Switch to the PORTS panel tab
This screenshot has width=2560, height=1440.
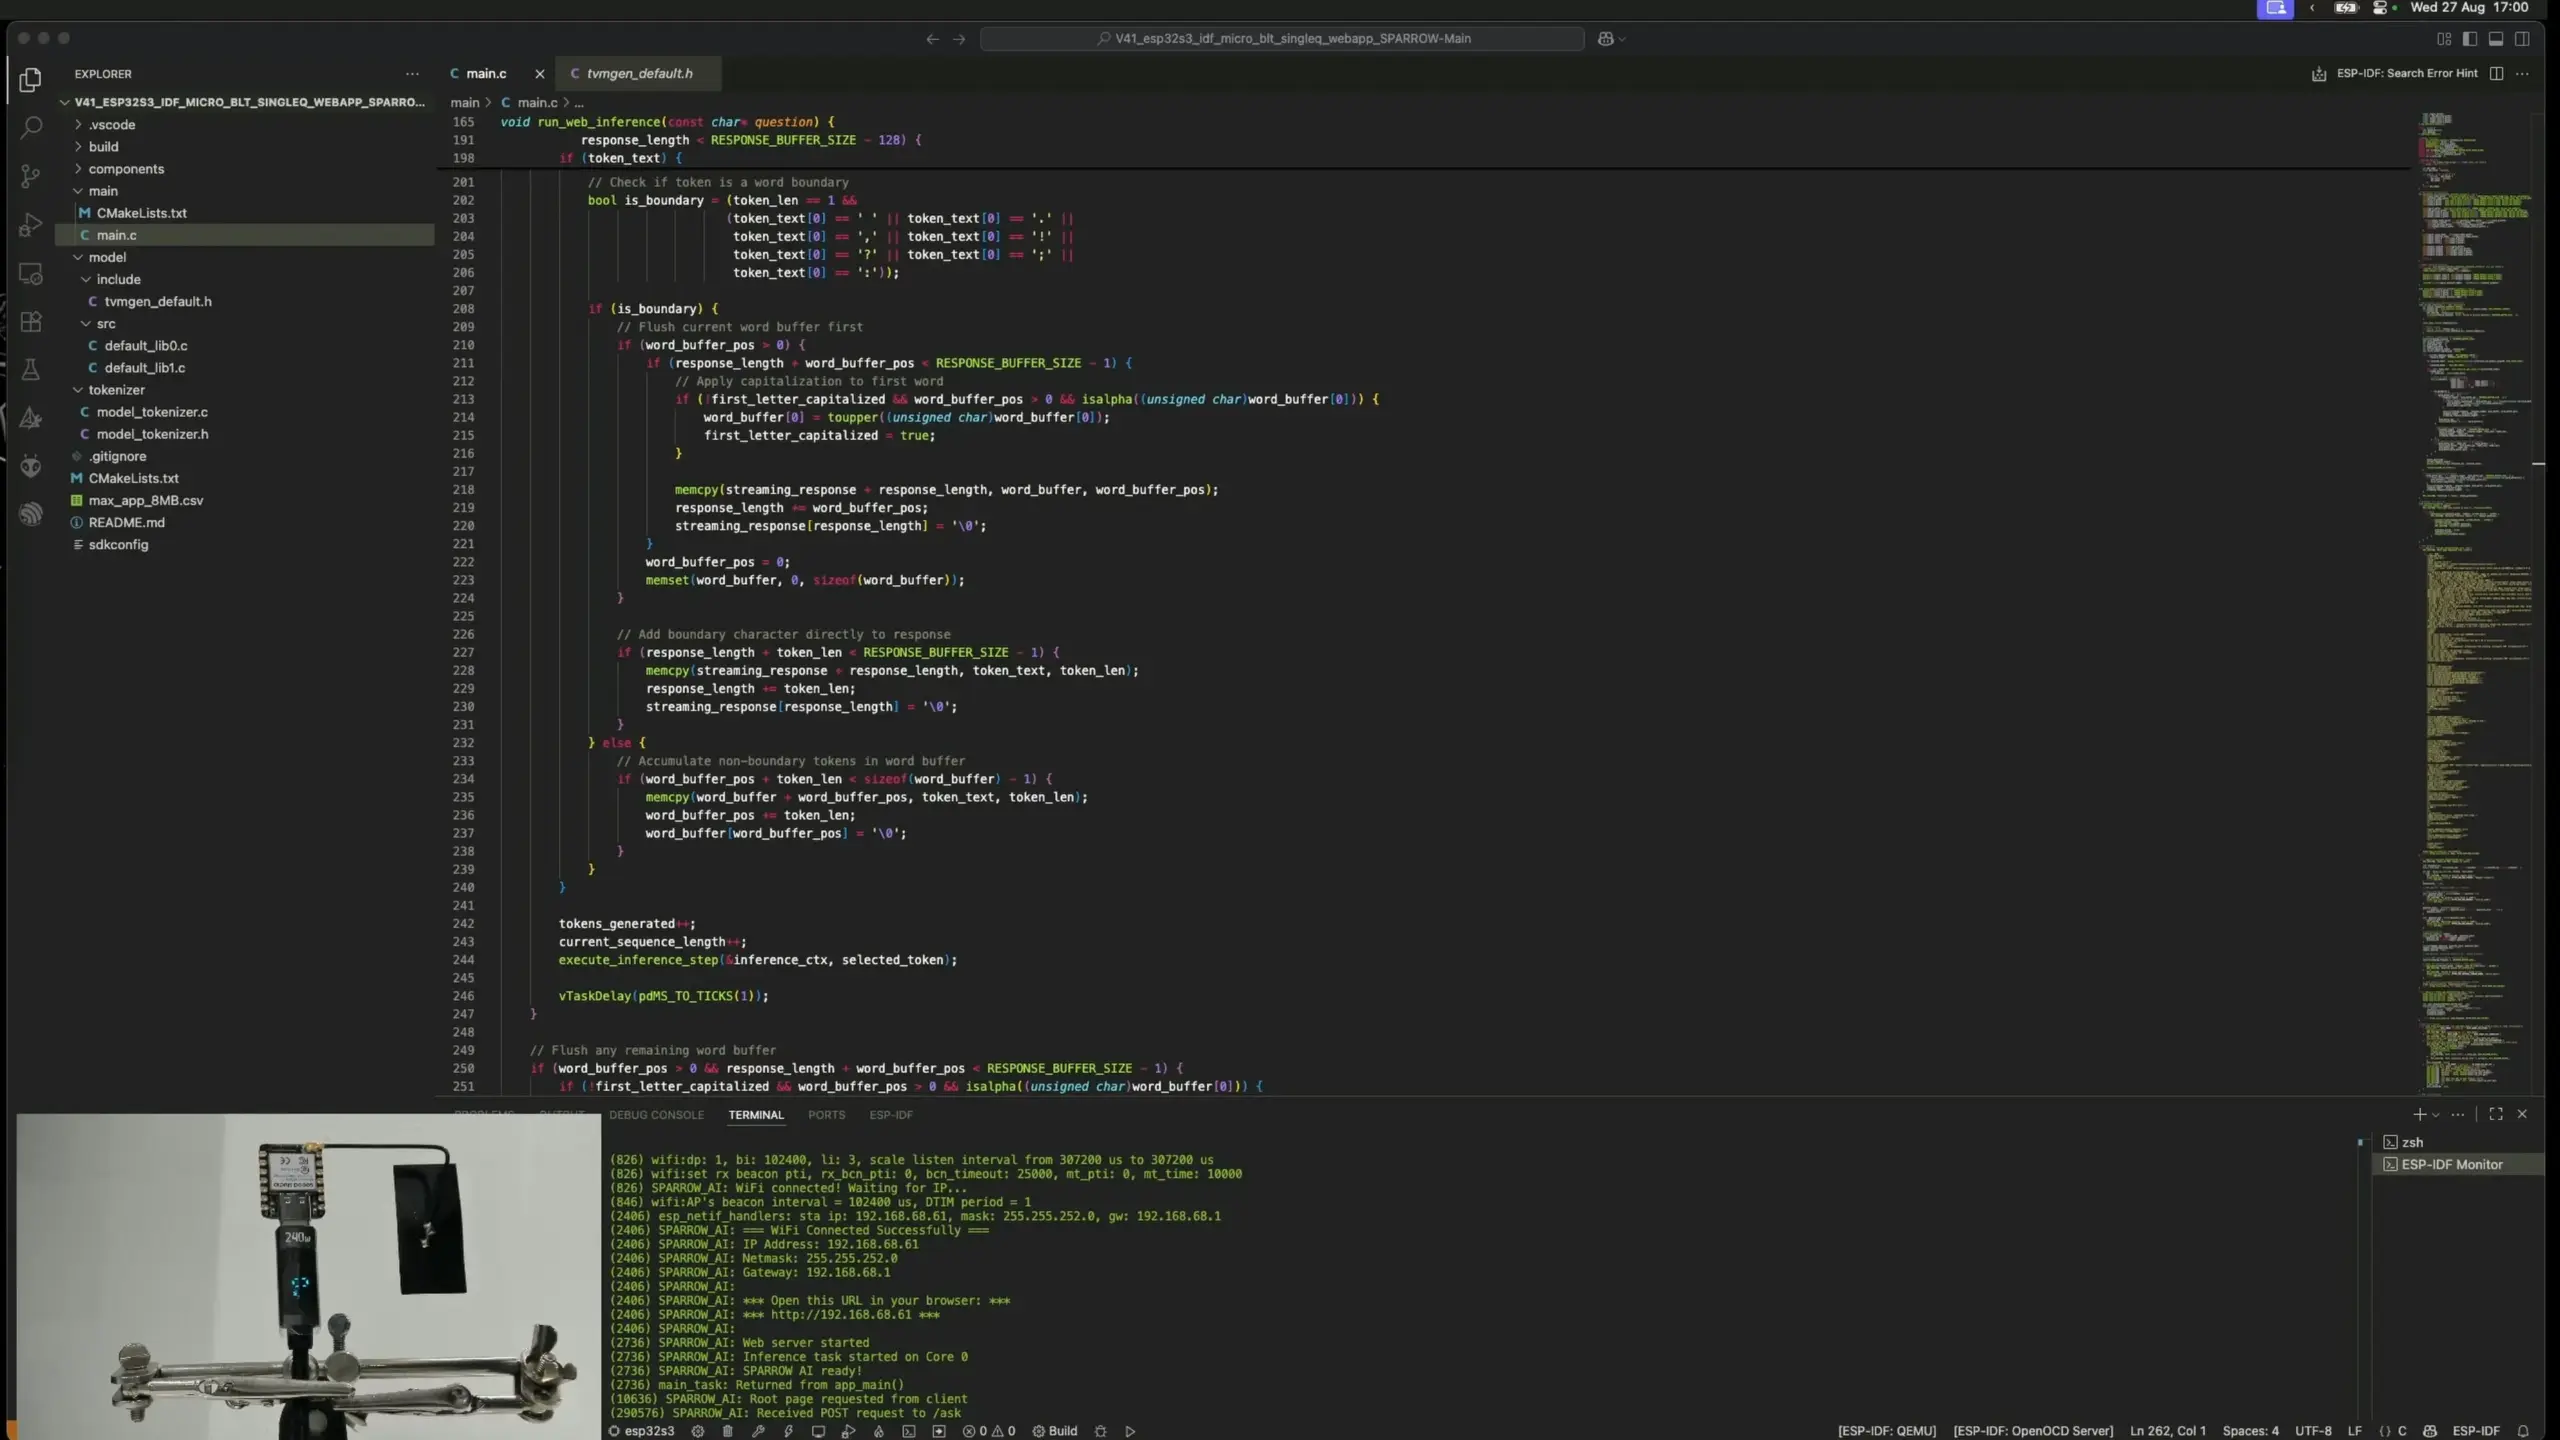(x=826, y=1115)
